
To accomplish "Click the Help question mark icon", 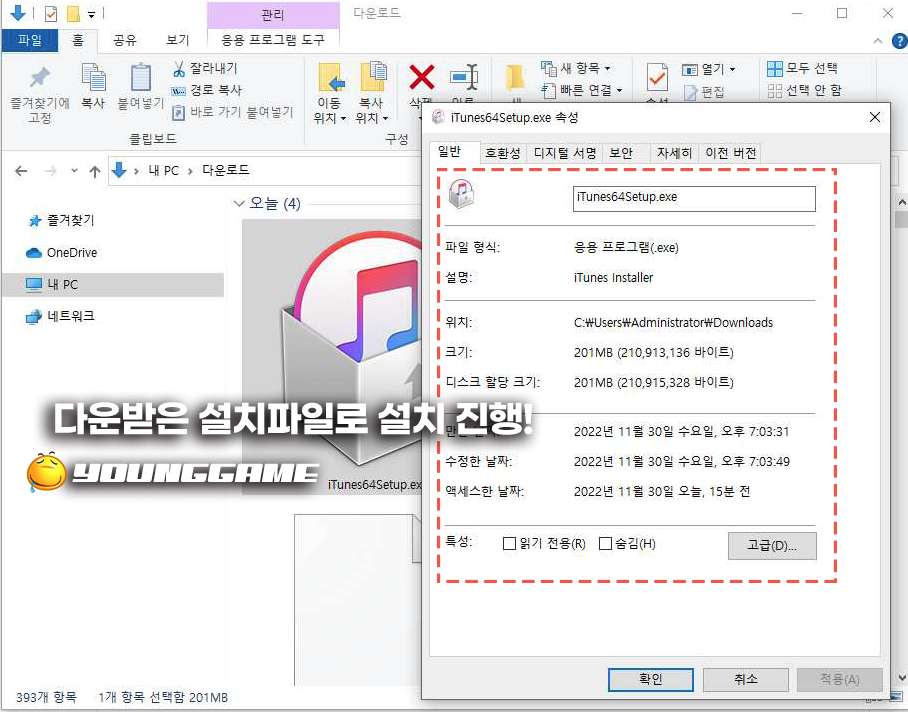I will click(899, 41).
